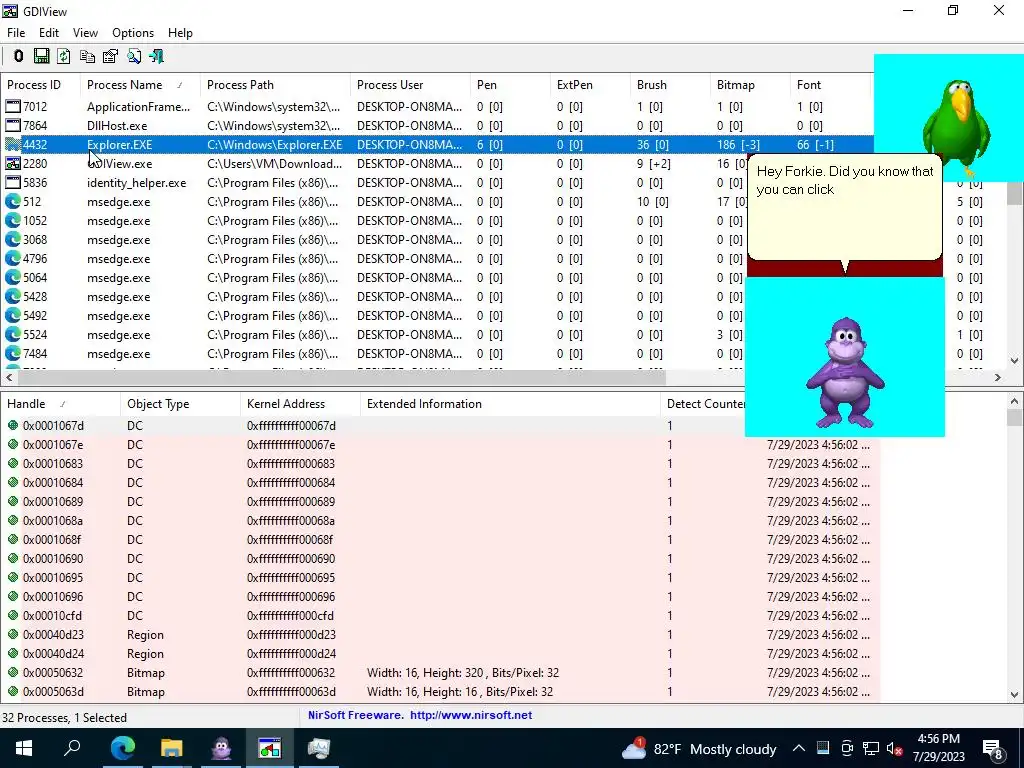
Task: Open the 82°F Mostly cloudy weather widget
Action: point(699,749)
